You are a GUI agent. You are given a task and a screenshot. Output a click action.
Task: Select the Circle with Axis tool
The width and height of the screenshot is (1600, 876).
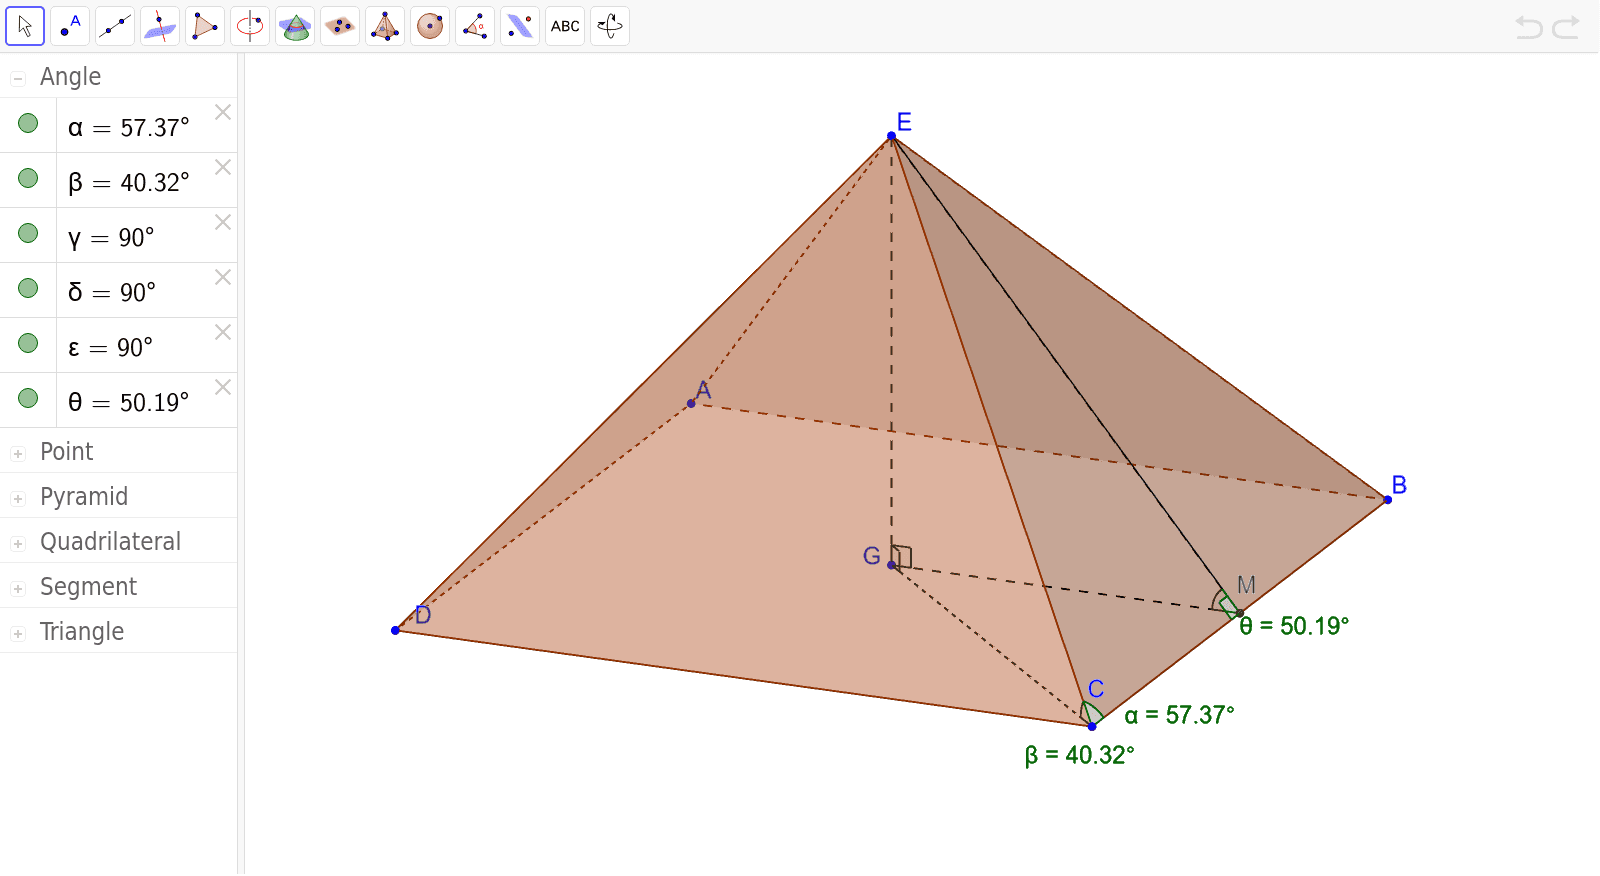pyautogui.click(x=250, y=26)
